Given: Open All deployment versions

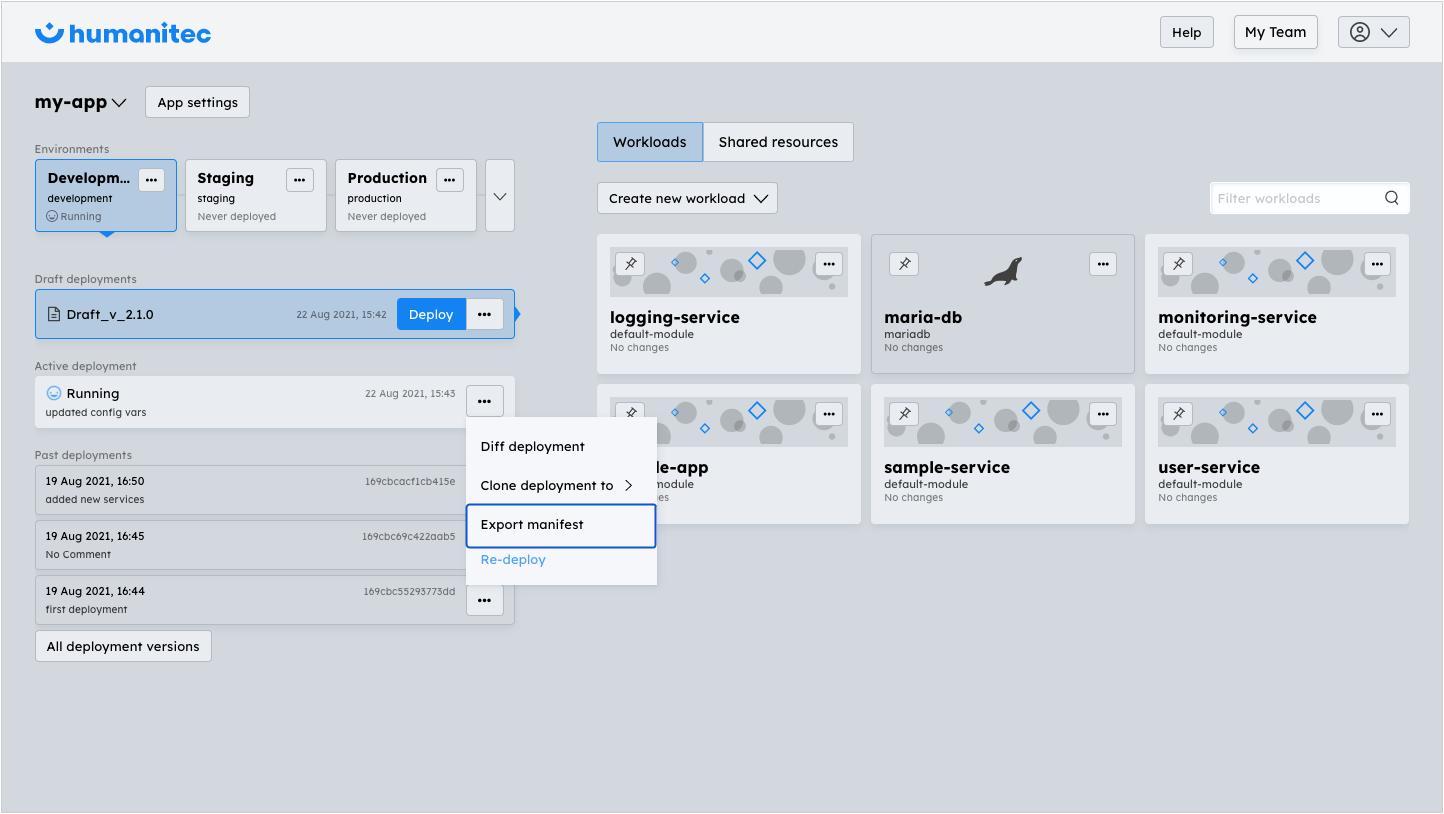Looking at the screenshot, I should click(123, 646).
